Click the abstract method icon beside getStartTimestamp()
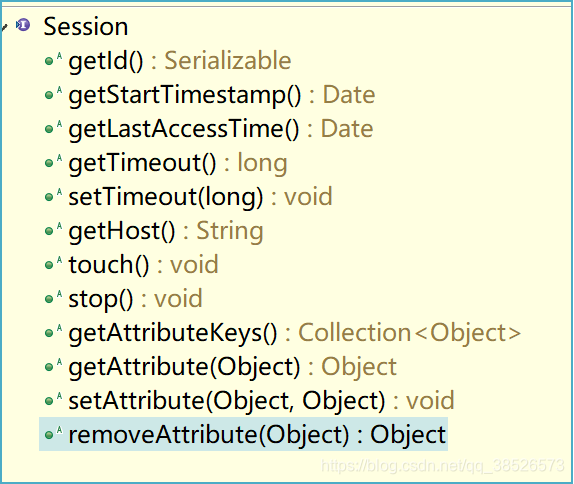574x484 pixels. (53, 94)
